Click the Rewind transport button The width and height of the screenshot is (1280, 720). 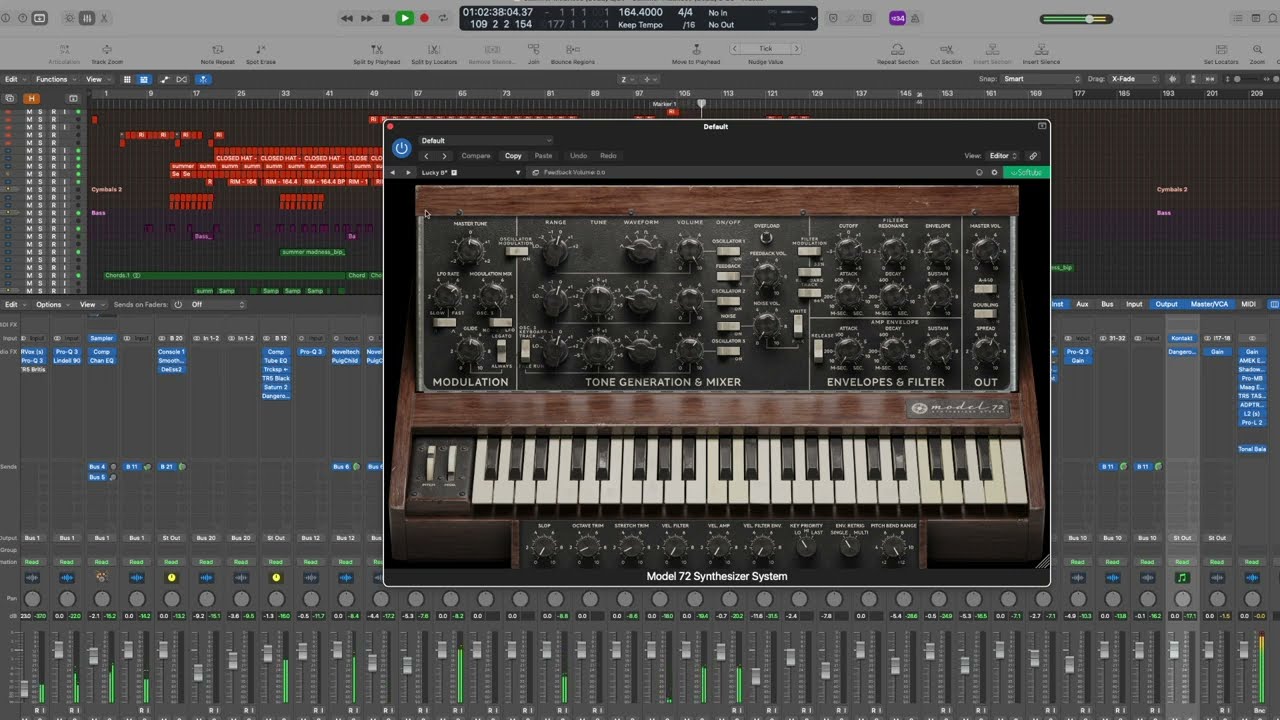(x=347, y=18)
